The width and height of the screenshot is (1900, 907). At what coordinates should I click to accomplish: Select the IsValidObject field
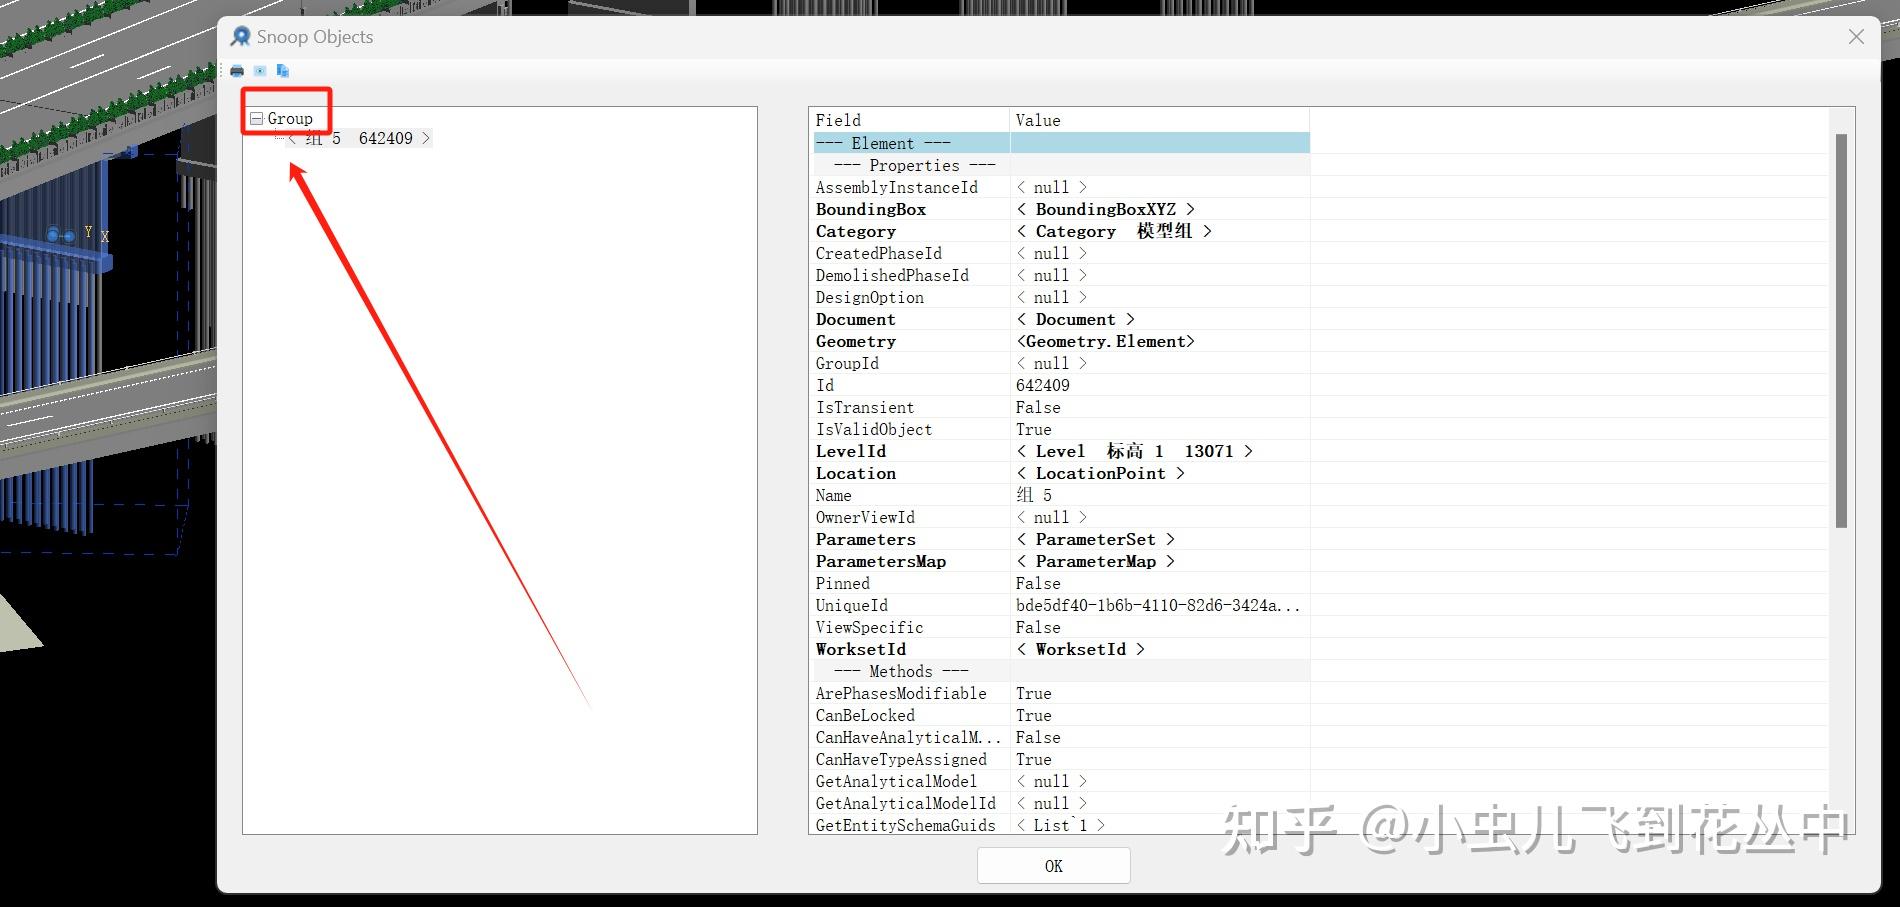click(x=873, y=430)
